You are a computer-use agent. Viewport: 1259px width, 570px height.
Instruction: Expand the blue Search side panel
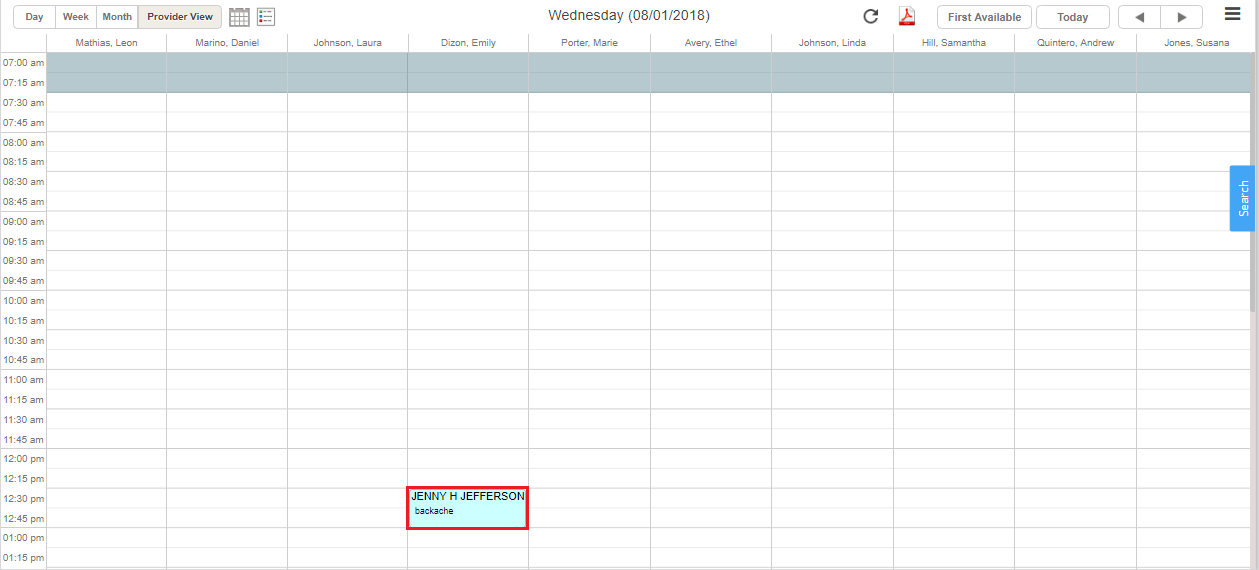(x=1242, y=198)
